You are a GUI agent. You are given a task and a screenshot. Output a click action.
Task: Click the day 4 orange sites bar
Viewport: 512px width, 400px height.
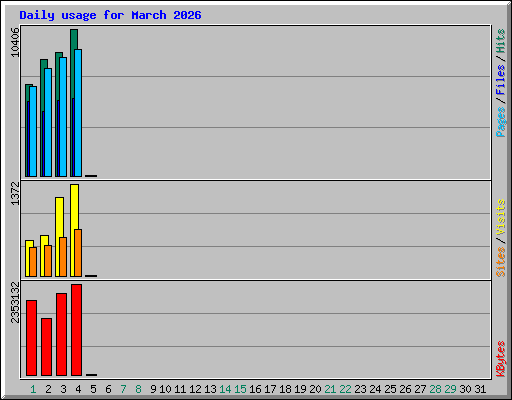coord(78,253)
